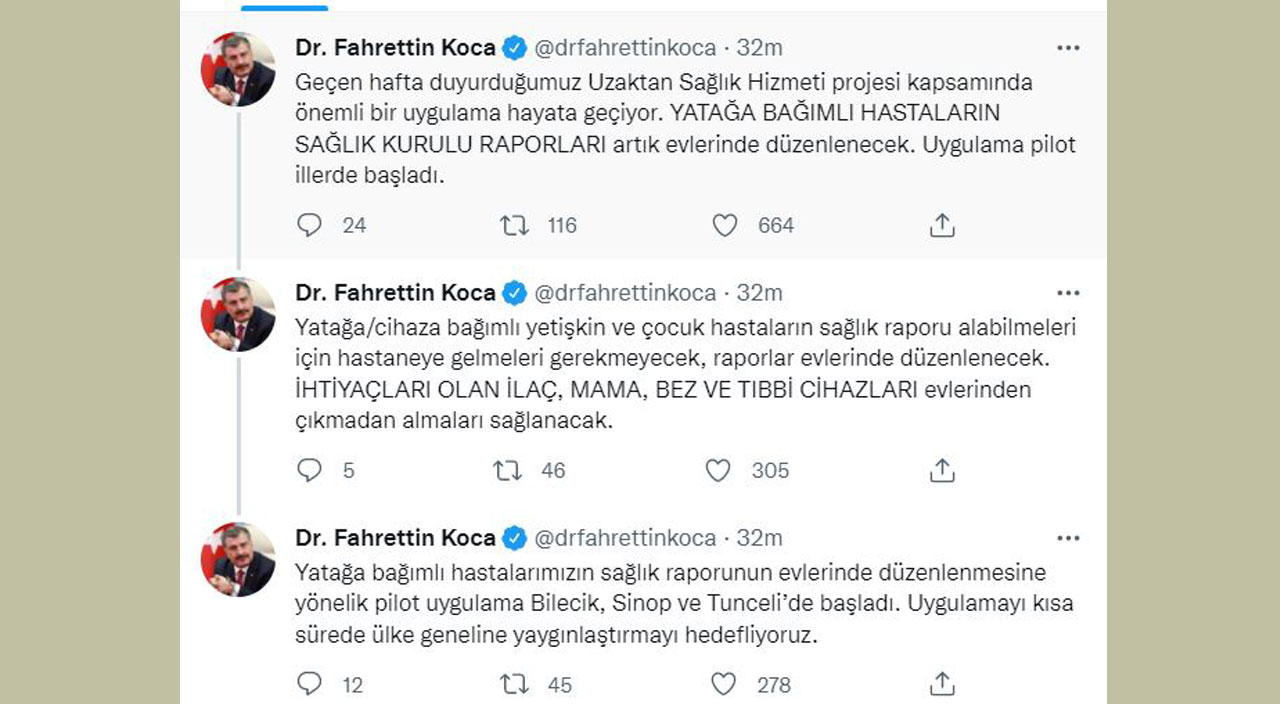Open the 32m timestamp on third tweet
This screenshot has height=704, width=1280.
(x=760, y=538)
